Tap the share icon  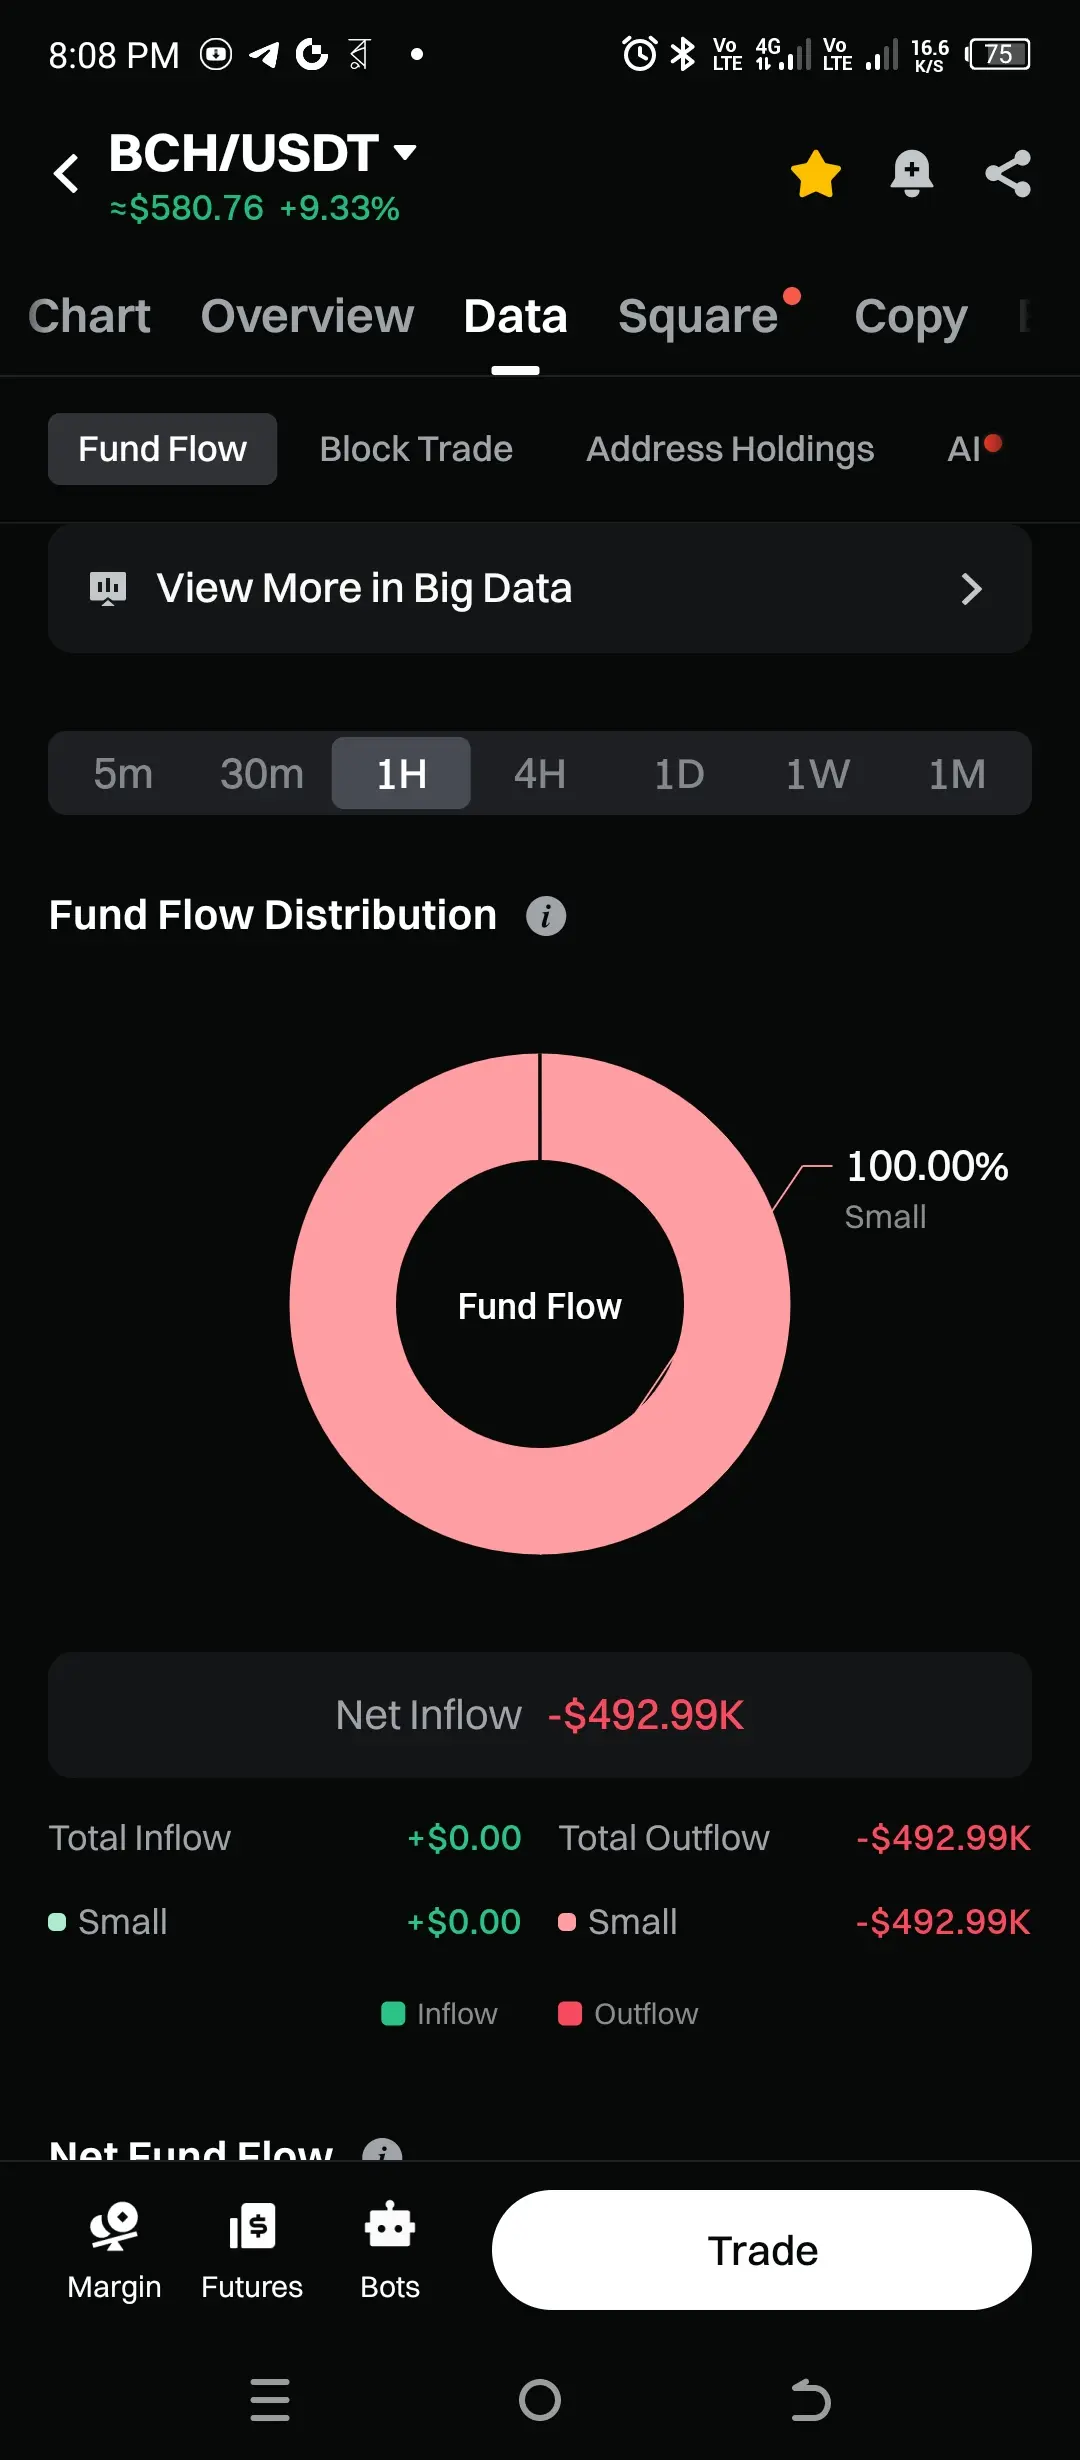point(1007,174)
